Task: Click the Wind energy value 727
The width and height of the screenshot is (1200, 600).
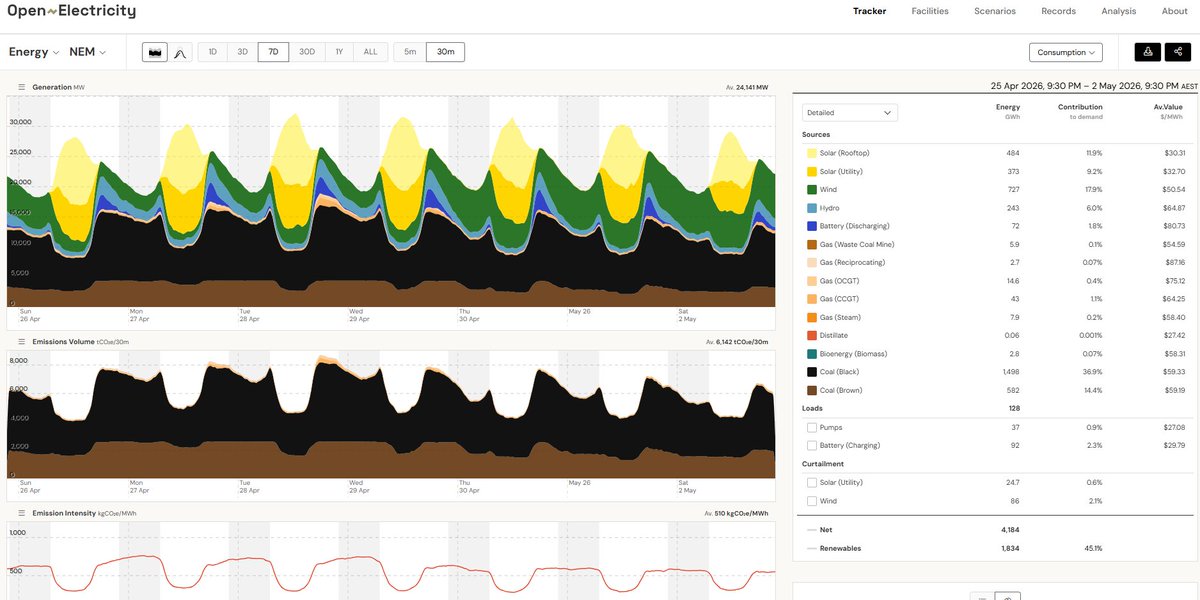Action: point(1013,189)
